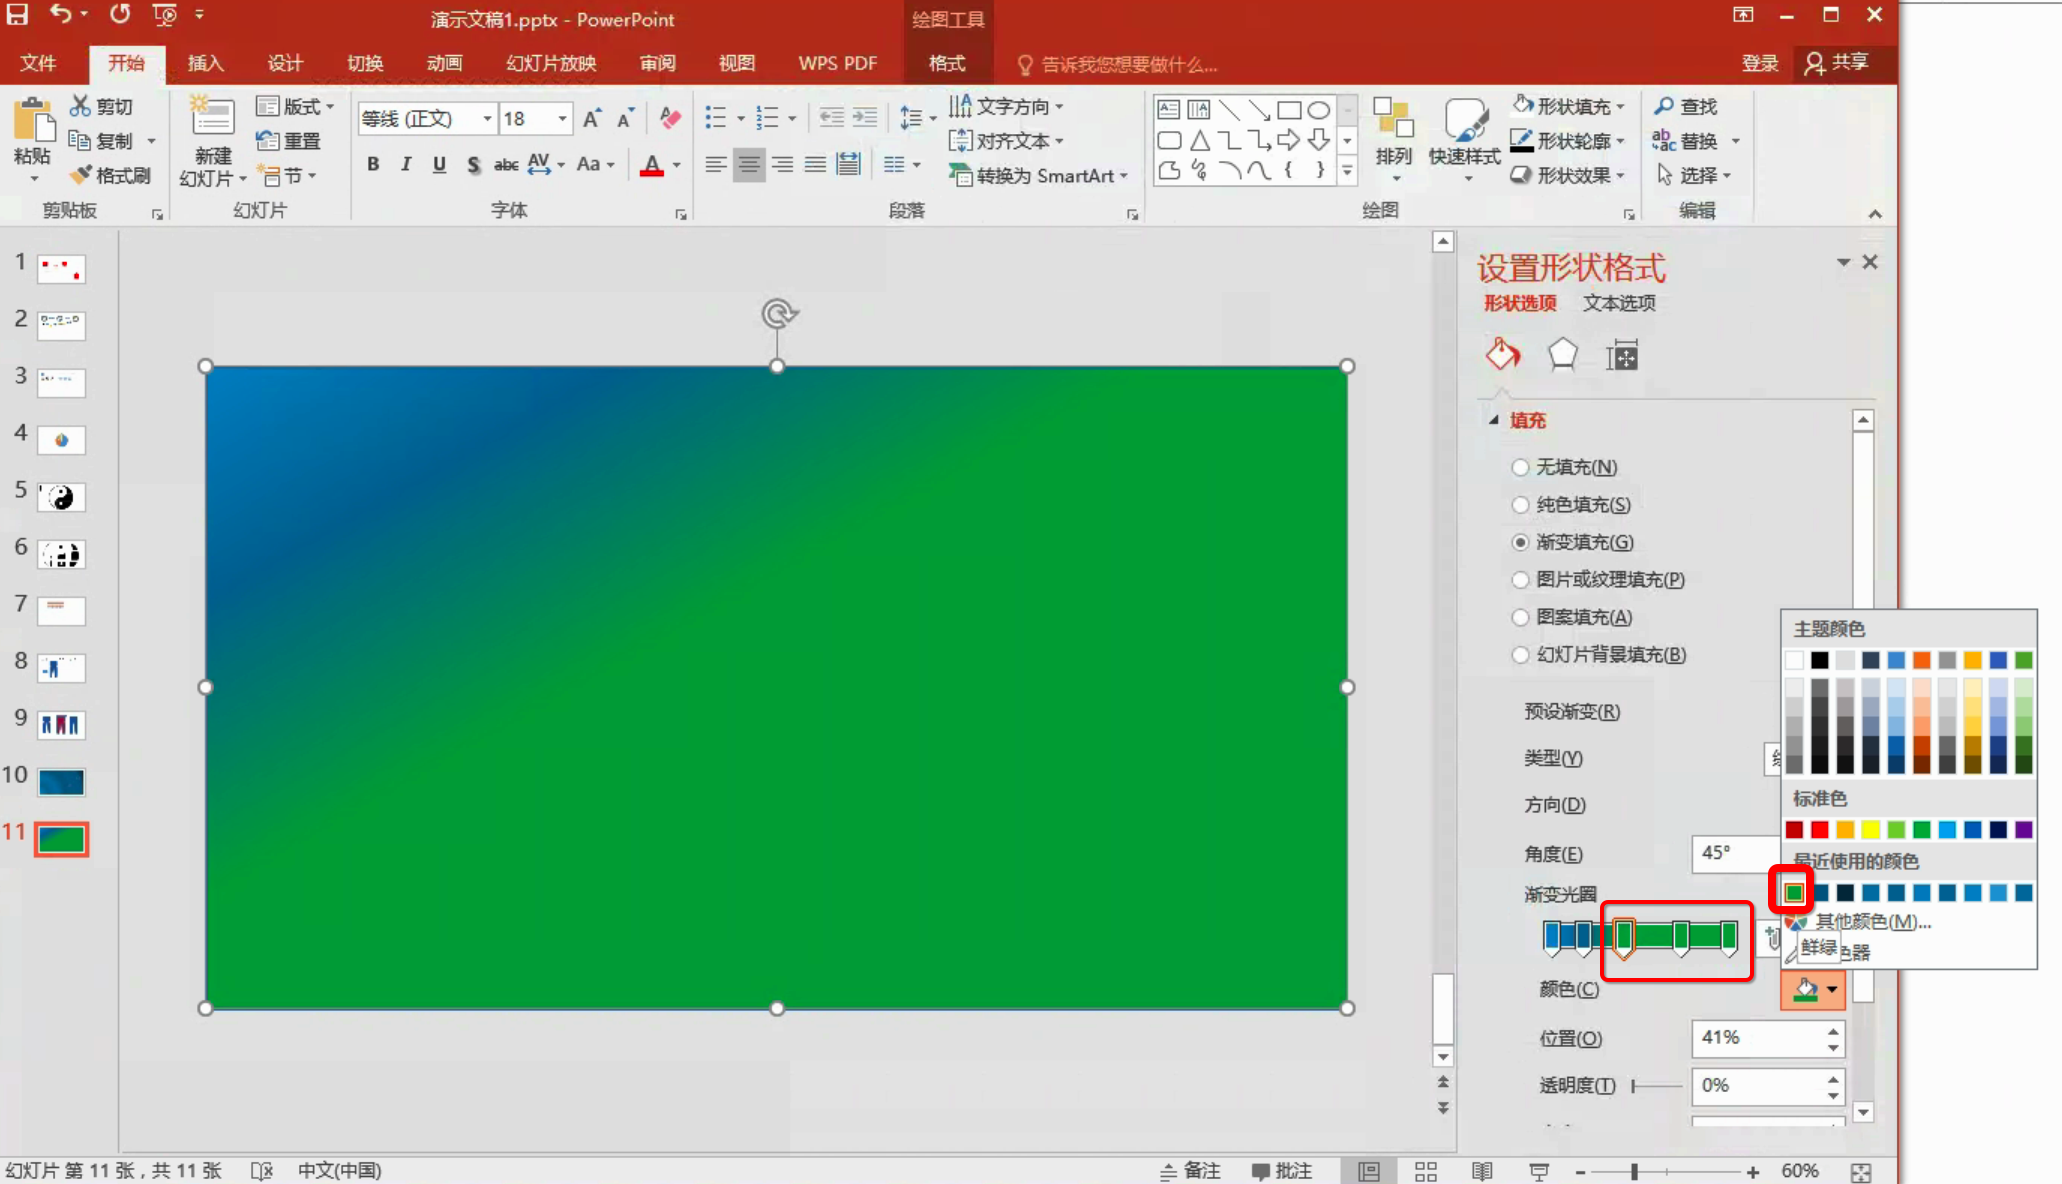The height and width of the screenshot is (1184, 2062).
Task: Align text left in paragraph group
Action: [x=715, y=164]
